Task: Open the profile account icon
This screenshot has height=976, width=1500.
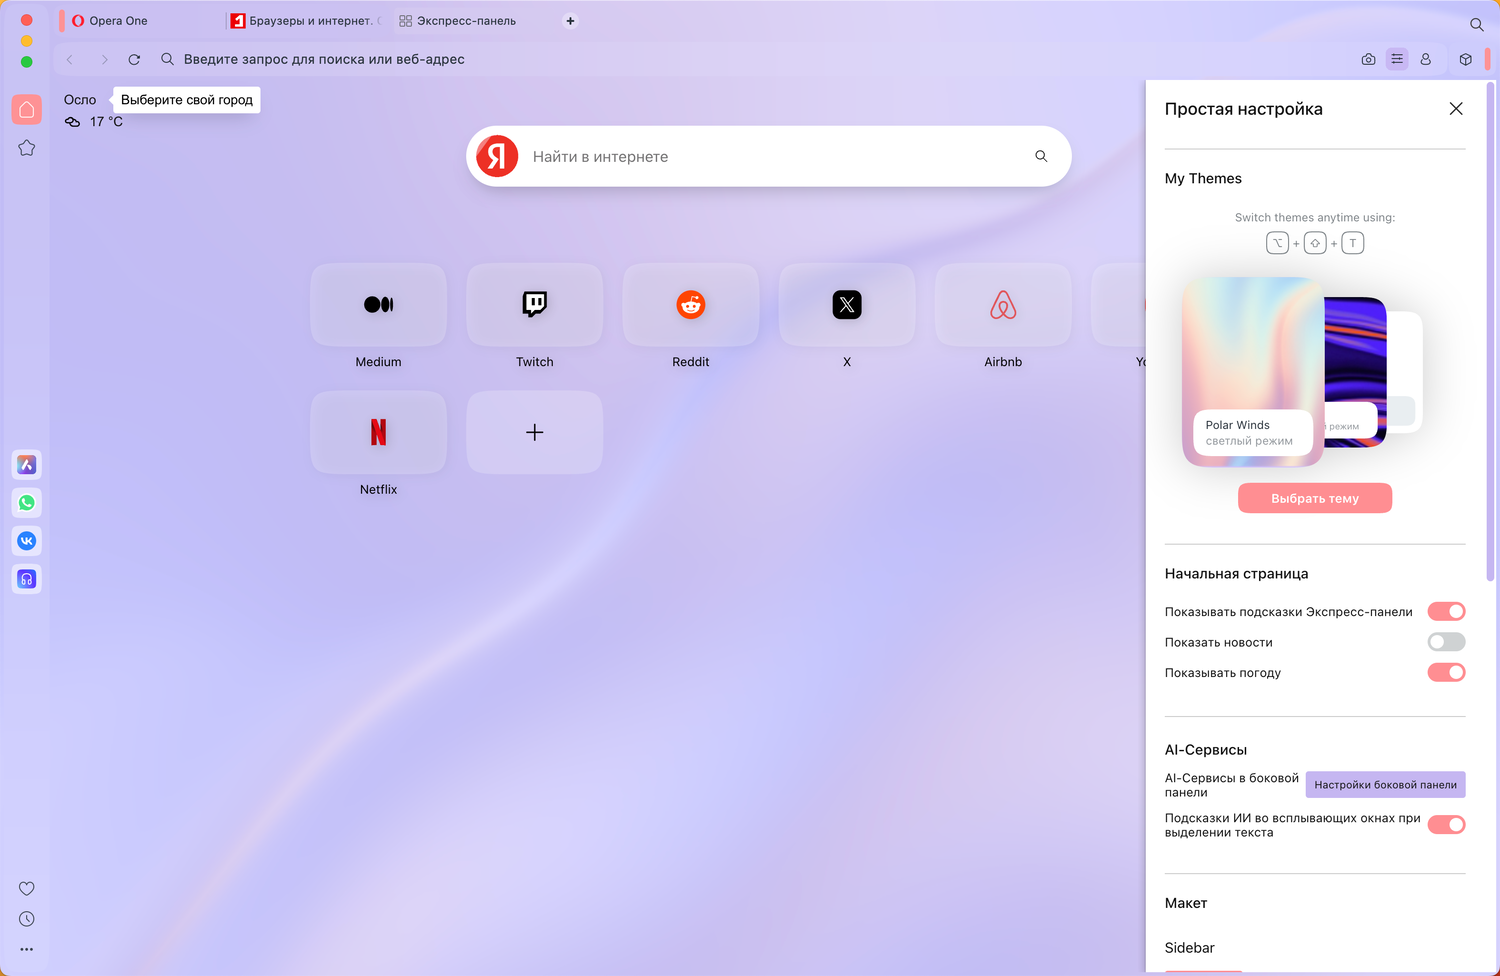Action: click(1426, 59)
